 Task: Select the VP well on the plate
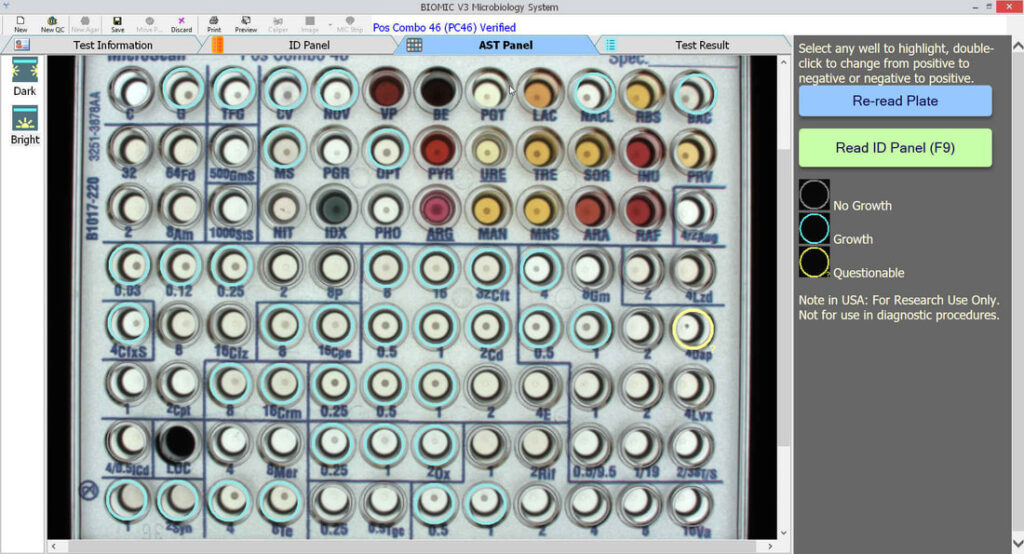point(388,90)
